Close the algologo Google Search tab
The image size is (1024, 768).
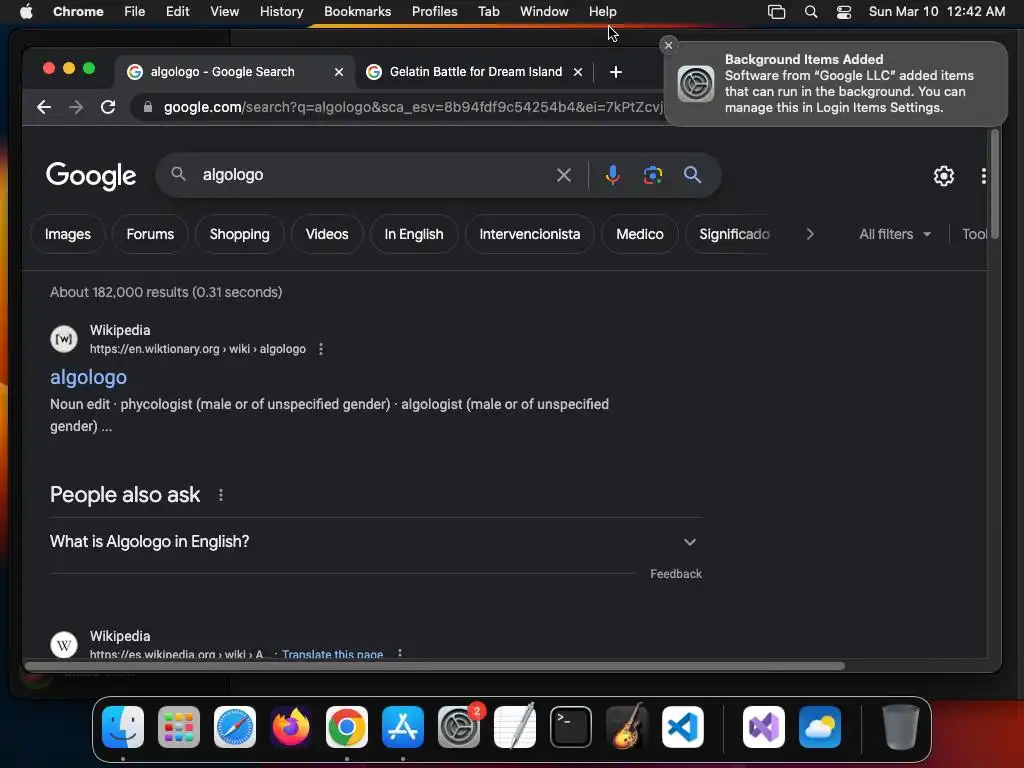pos(338,72)
